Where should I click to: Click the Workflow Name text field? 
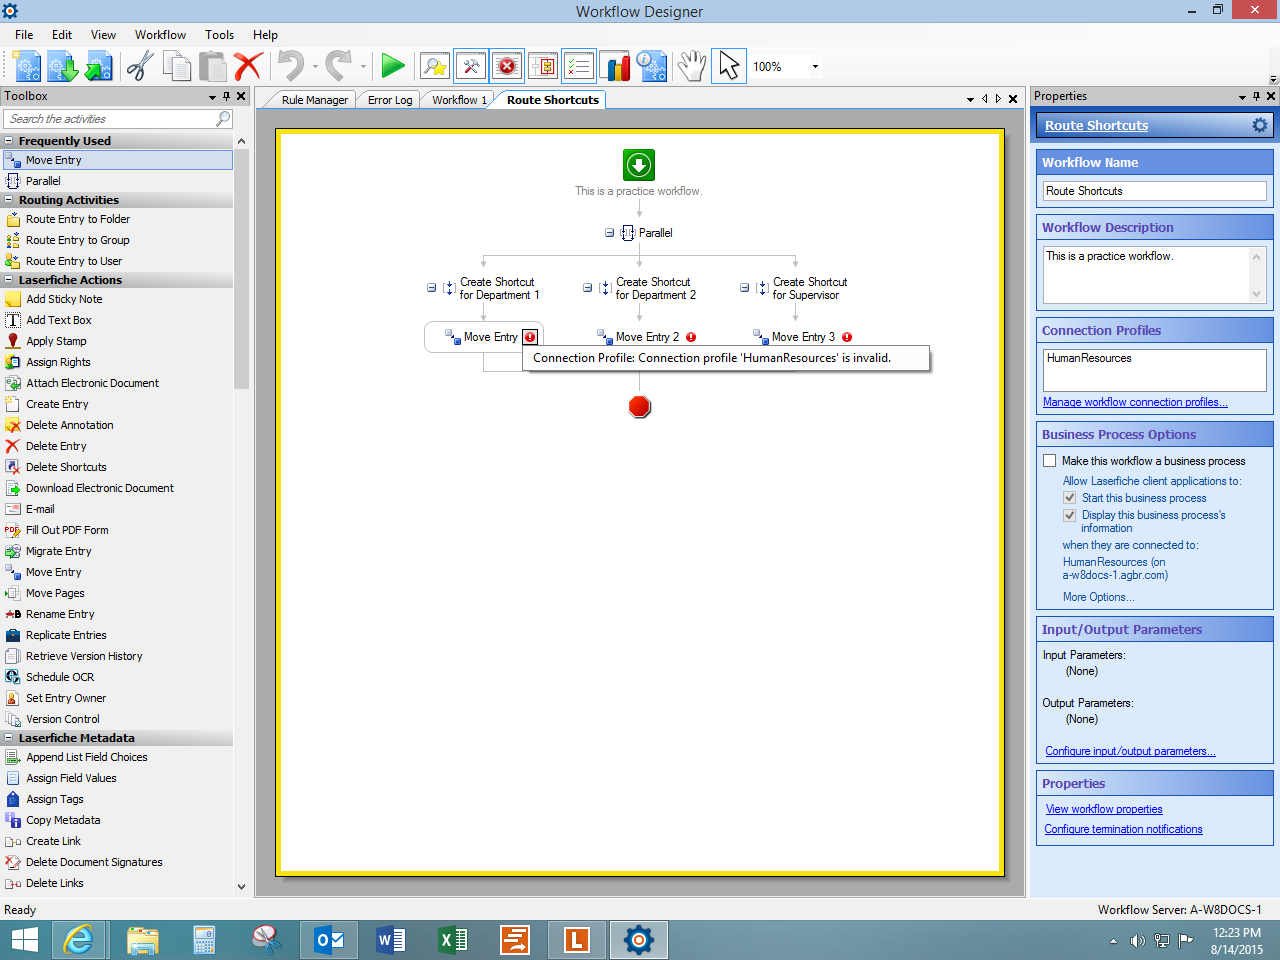pyautogui.click(x=1155, y=191)
